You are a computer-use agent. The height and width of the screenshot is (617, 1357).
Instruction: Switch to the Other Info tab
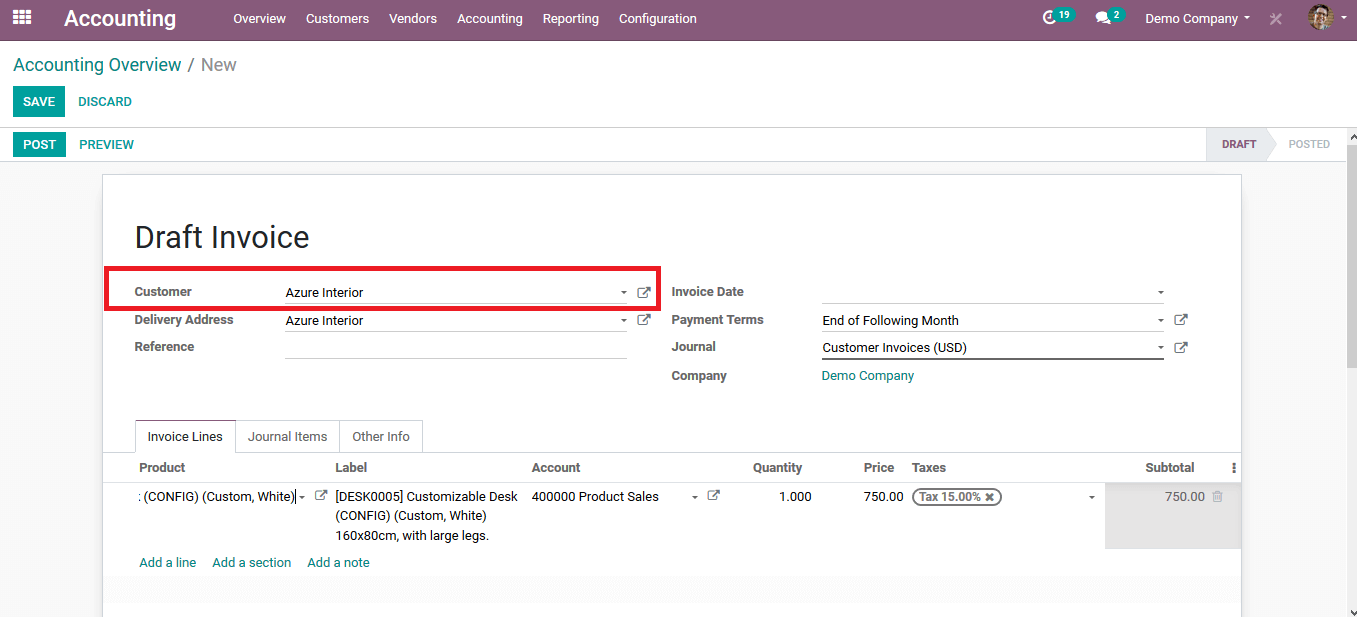(381, 437)
